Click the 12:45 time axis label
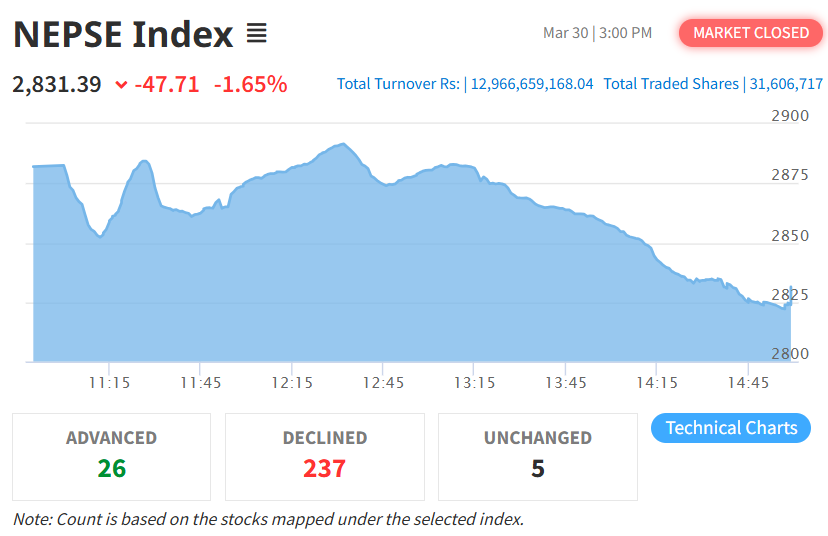This screenshot has width=828, height=536. pyautogui.click(x=383, y=383)
